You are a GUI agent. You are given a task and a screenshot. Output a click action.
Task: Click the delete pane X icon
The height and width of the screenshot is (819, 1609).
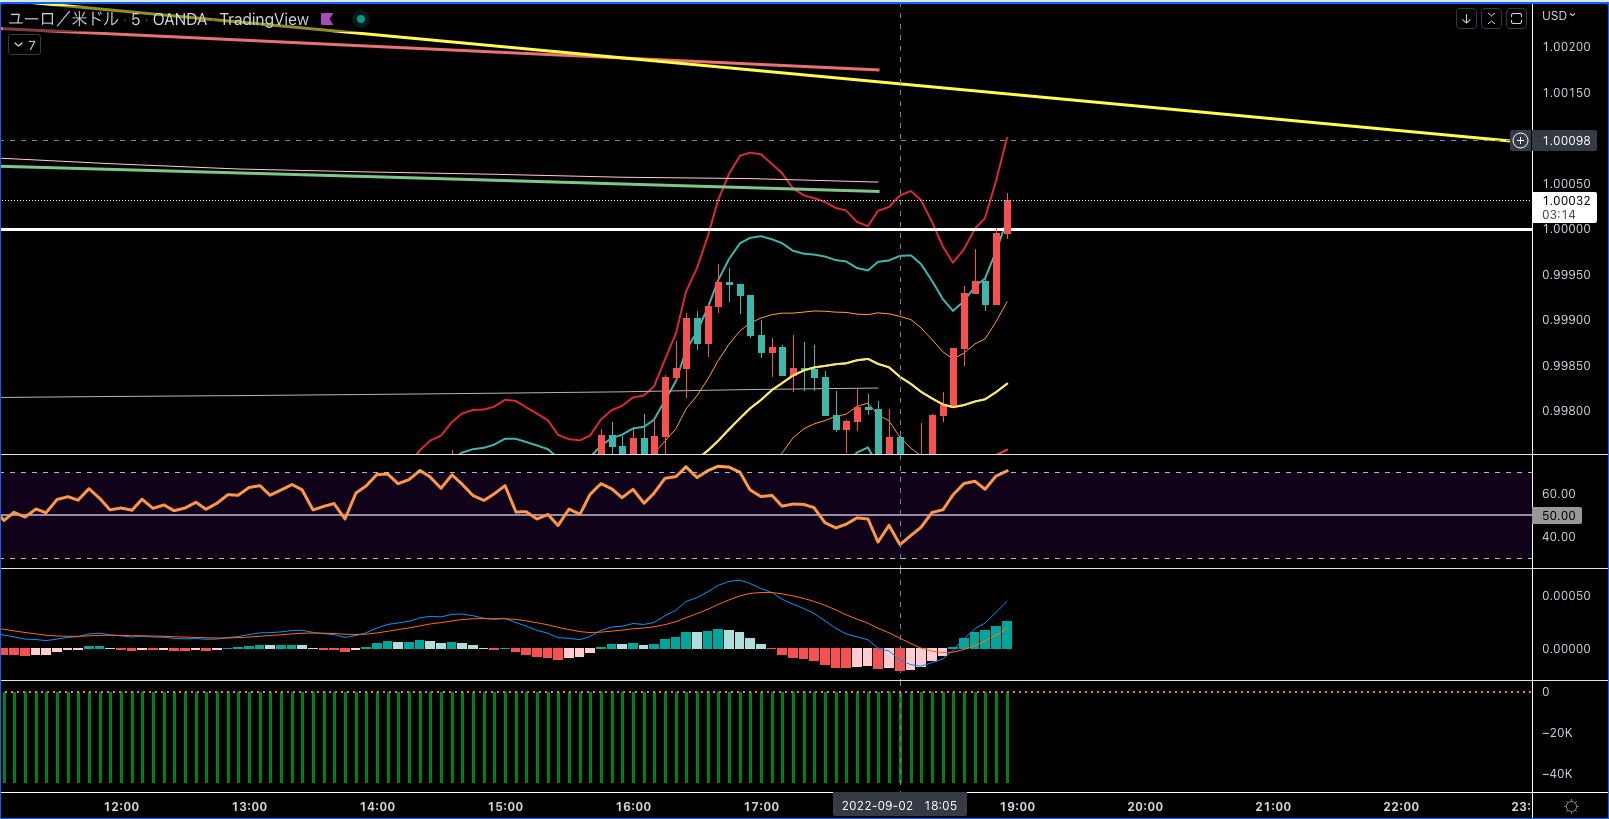[x=1491, y=18]
